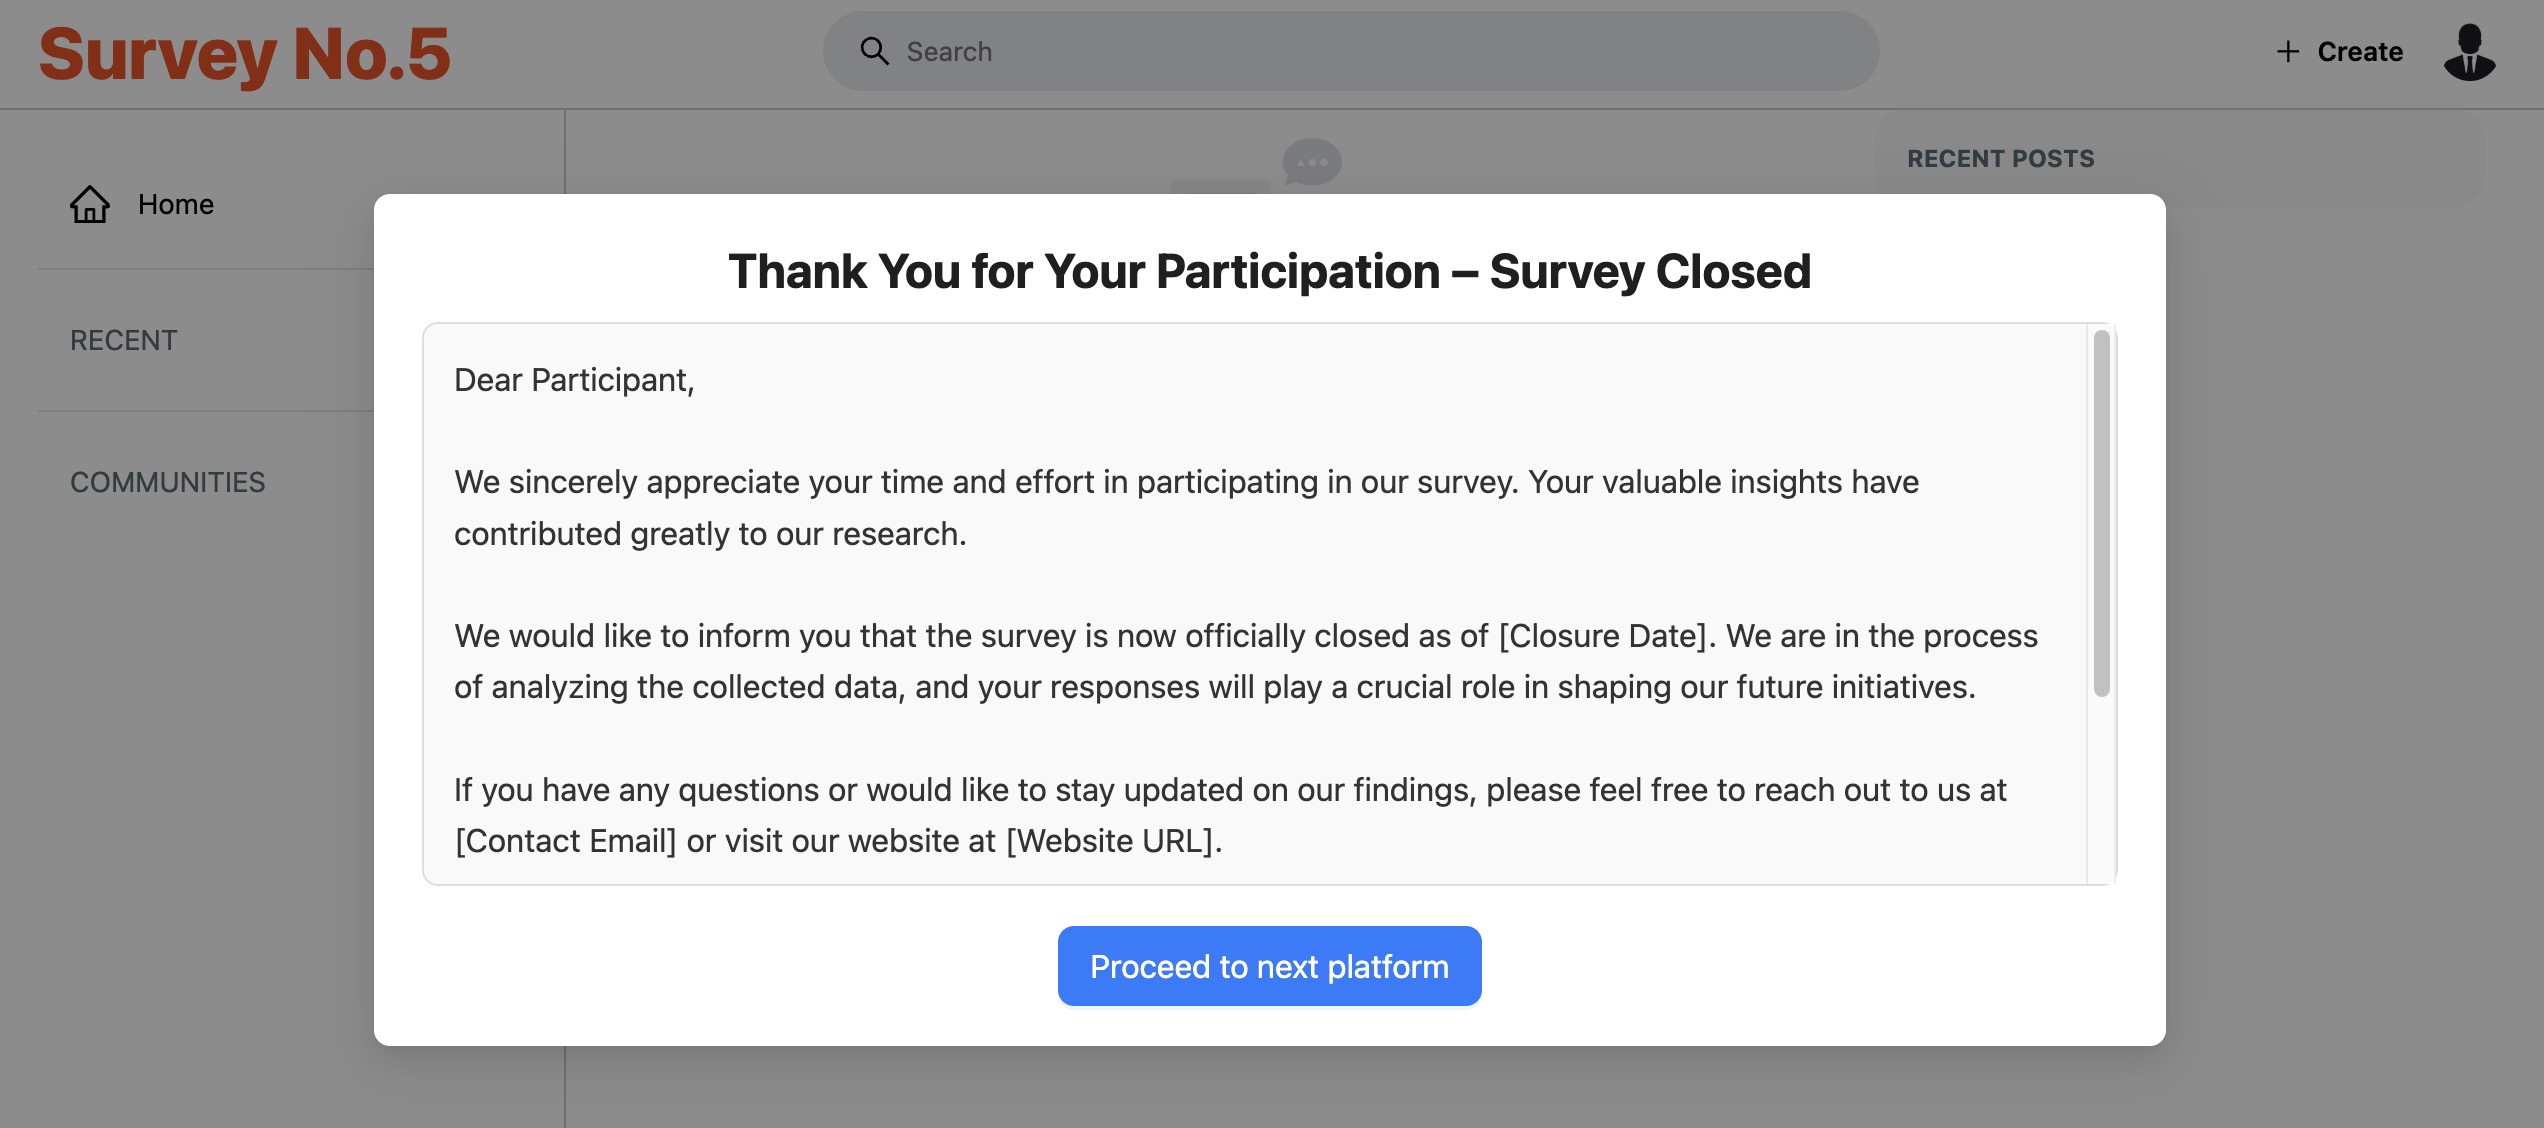Click the message box vertical scrollbar
This screenshot has width=2544, height=1128.
[x=2101, y=512]
